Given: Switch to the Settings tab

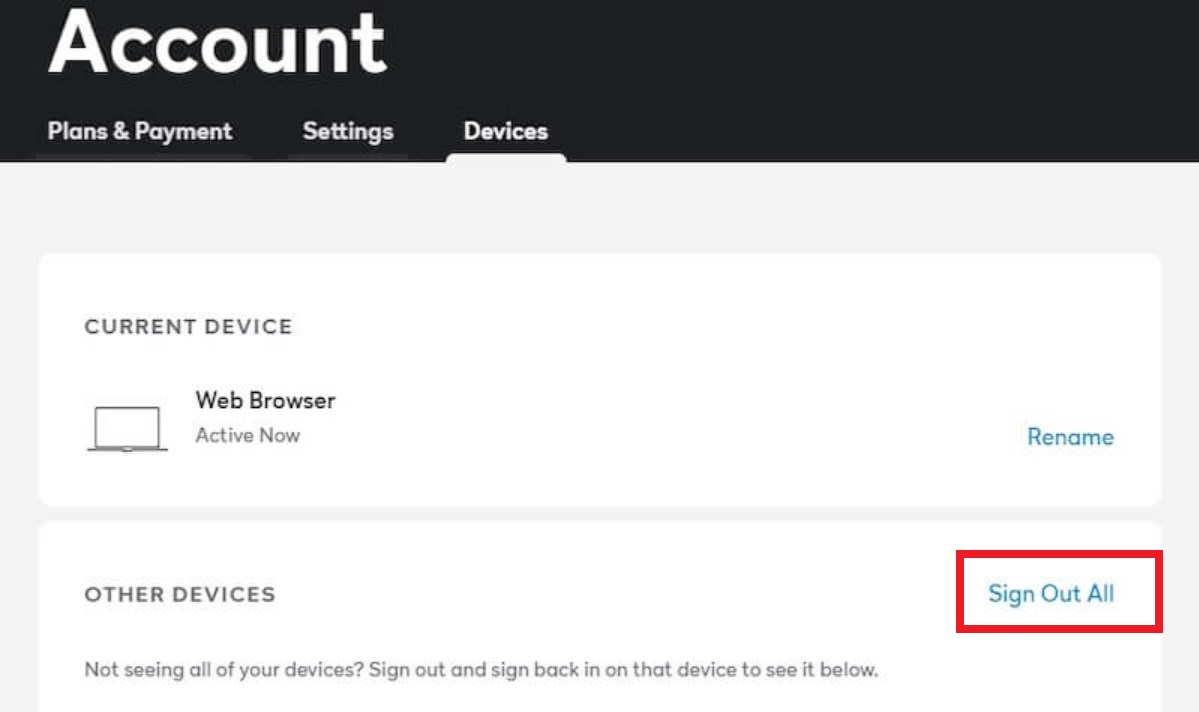Looking at the screenshot, I should (x=348, y=131).
